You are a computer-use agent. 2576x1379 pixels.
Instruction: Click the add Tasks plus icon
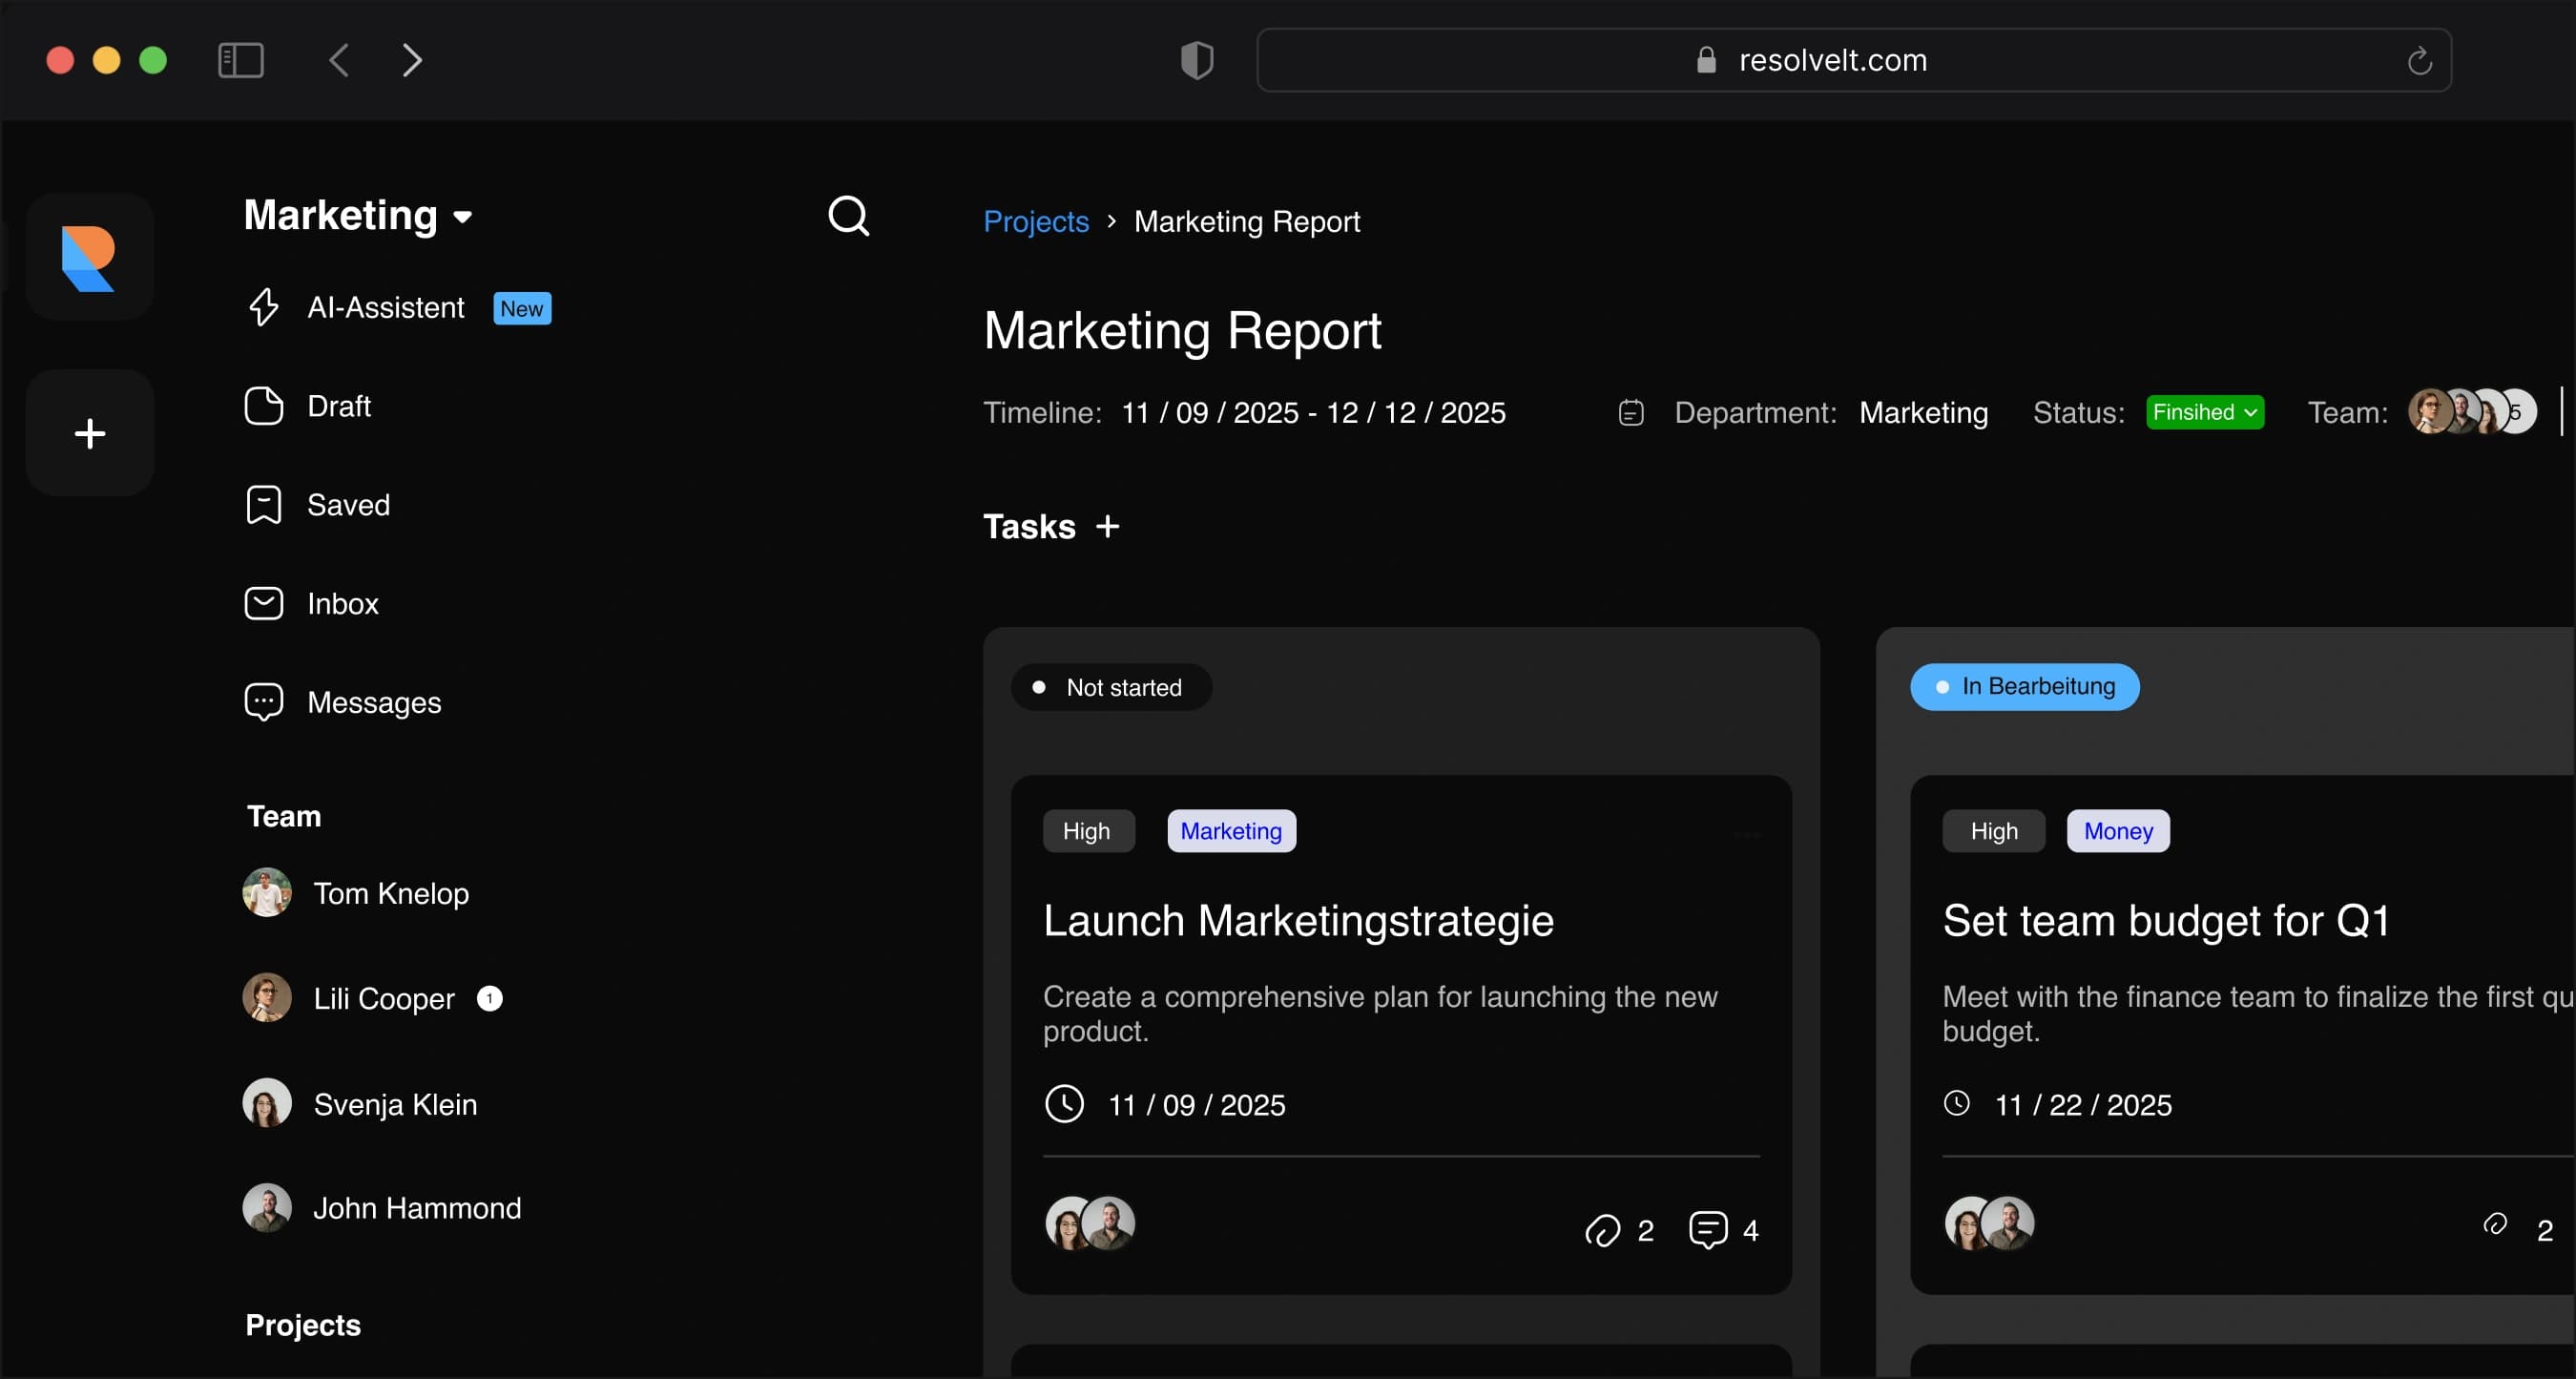(x=1107, y=526)
